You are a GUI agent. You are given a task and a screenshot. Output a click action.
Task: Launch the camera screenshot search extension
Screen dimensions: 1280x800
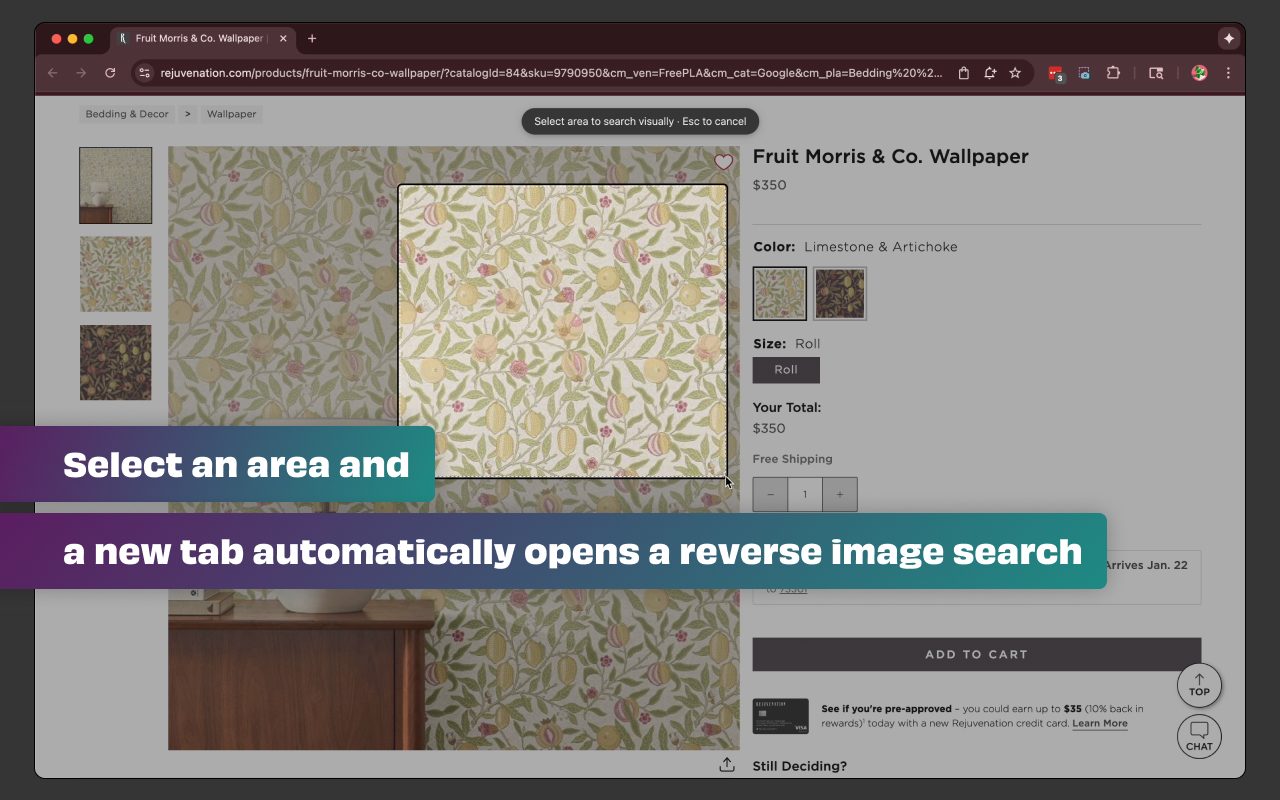(1084, 73)
